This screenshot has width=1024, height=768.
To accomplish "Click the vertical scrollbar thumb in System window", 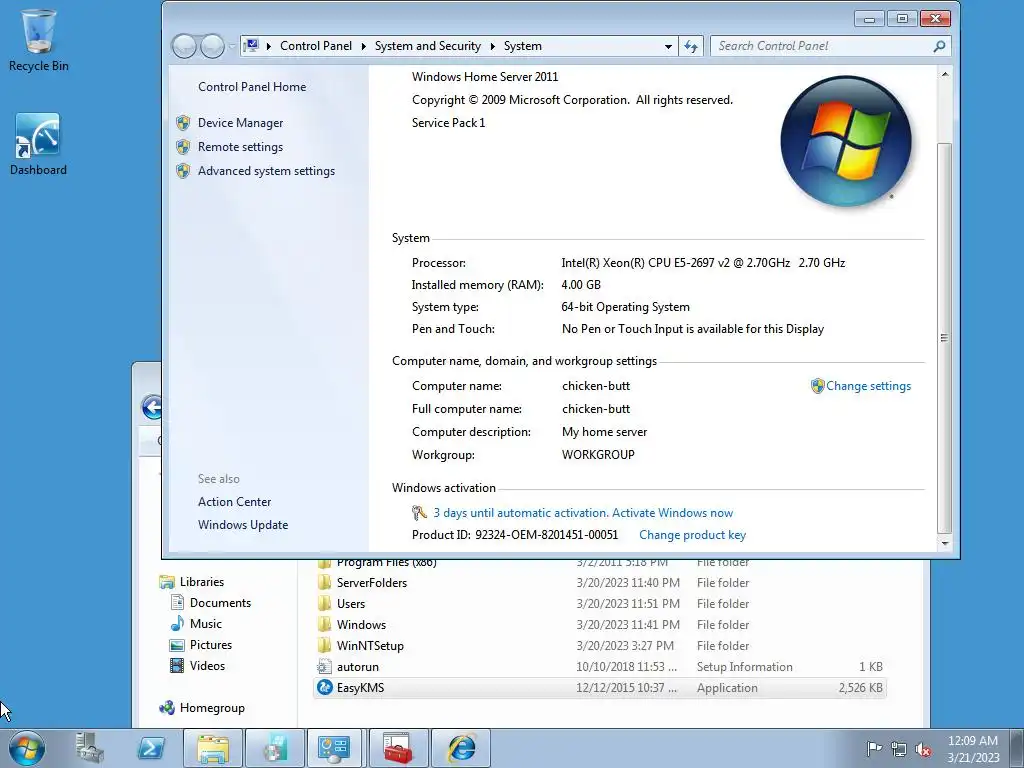I will coord(944,338).
